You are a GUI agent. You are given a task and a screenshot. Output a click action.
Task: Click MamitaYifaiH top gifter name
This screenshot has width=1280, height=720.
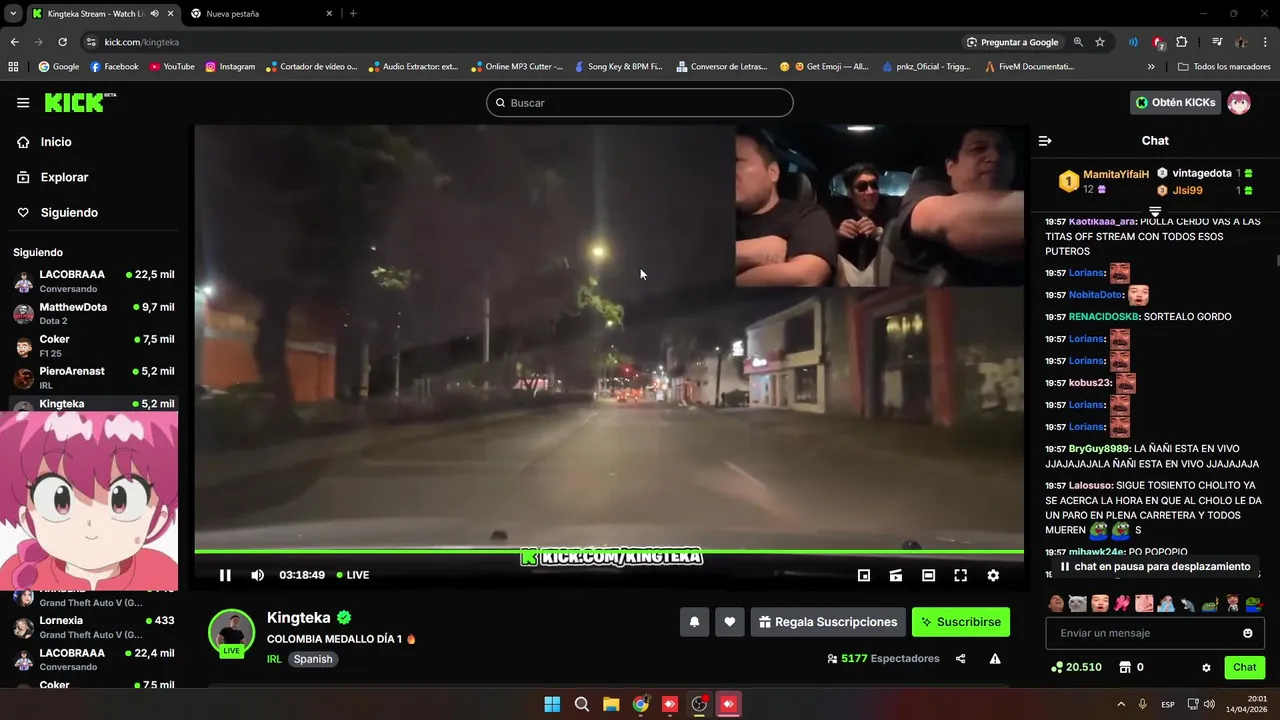[1116, 174]
